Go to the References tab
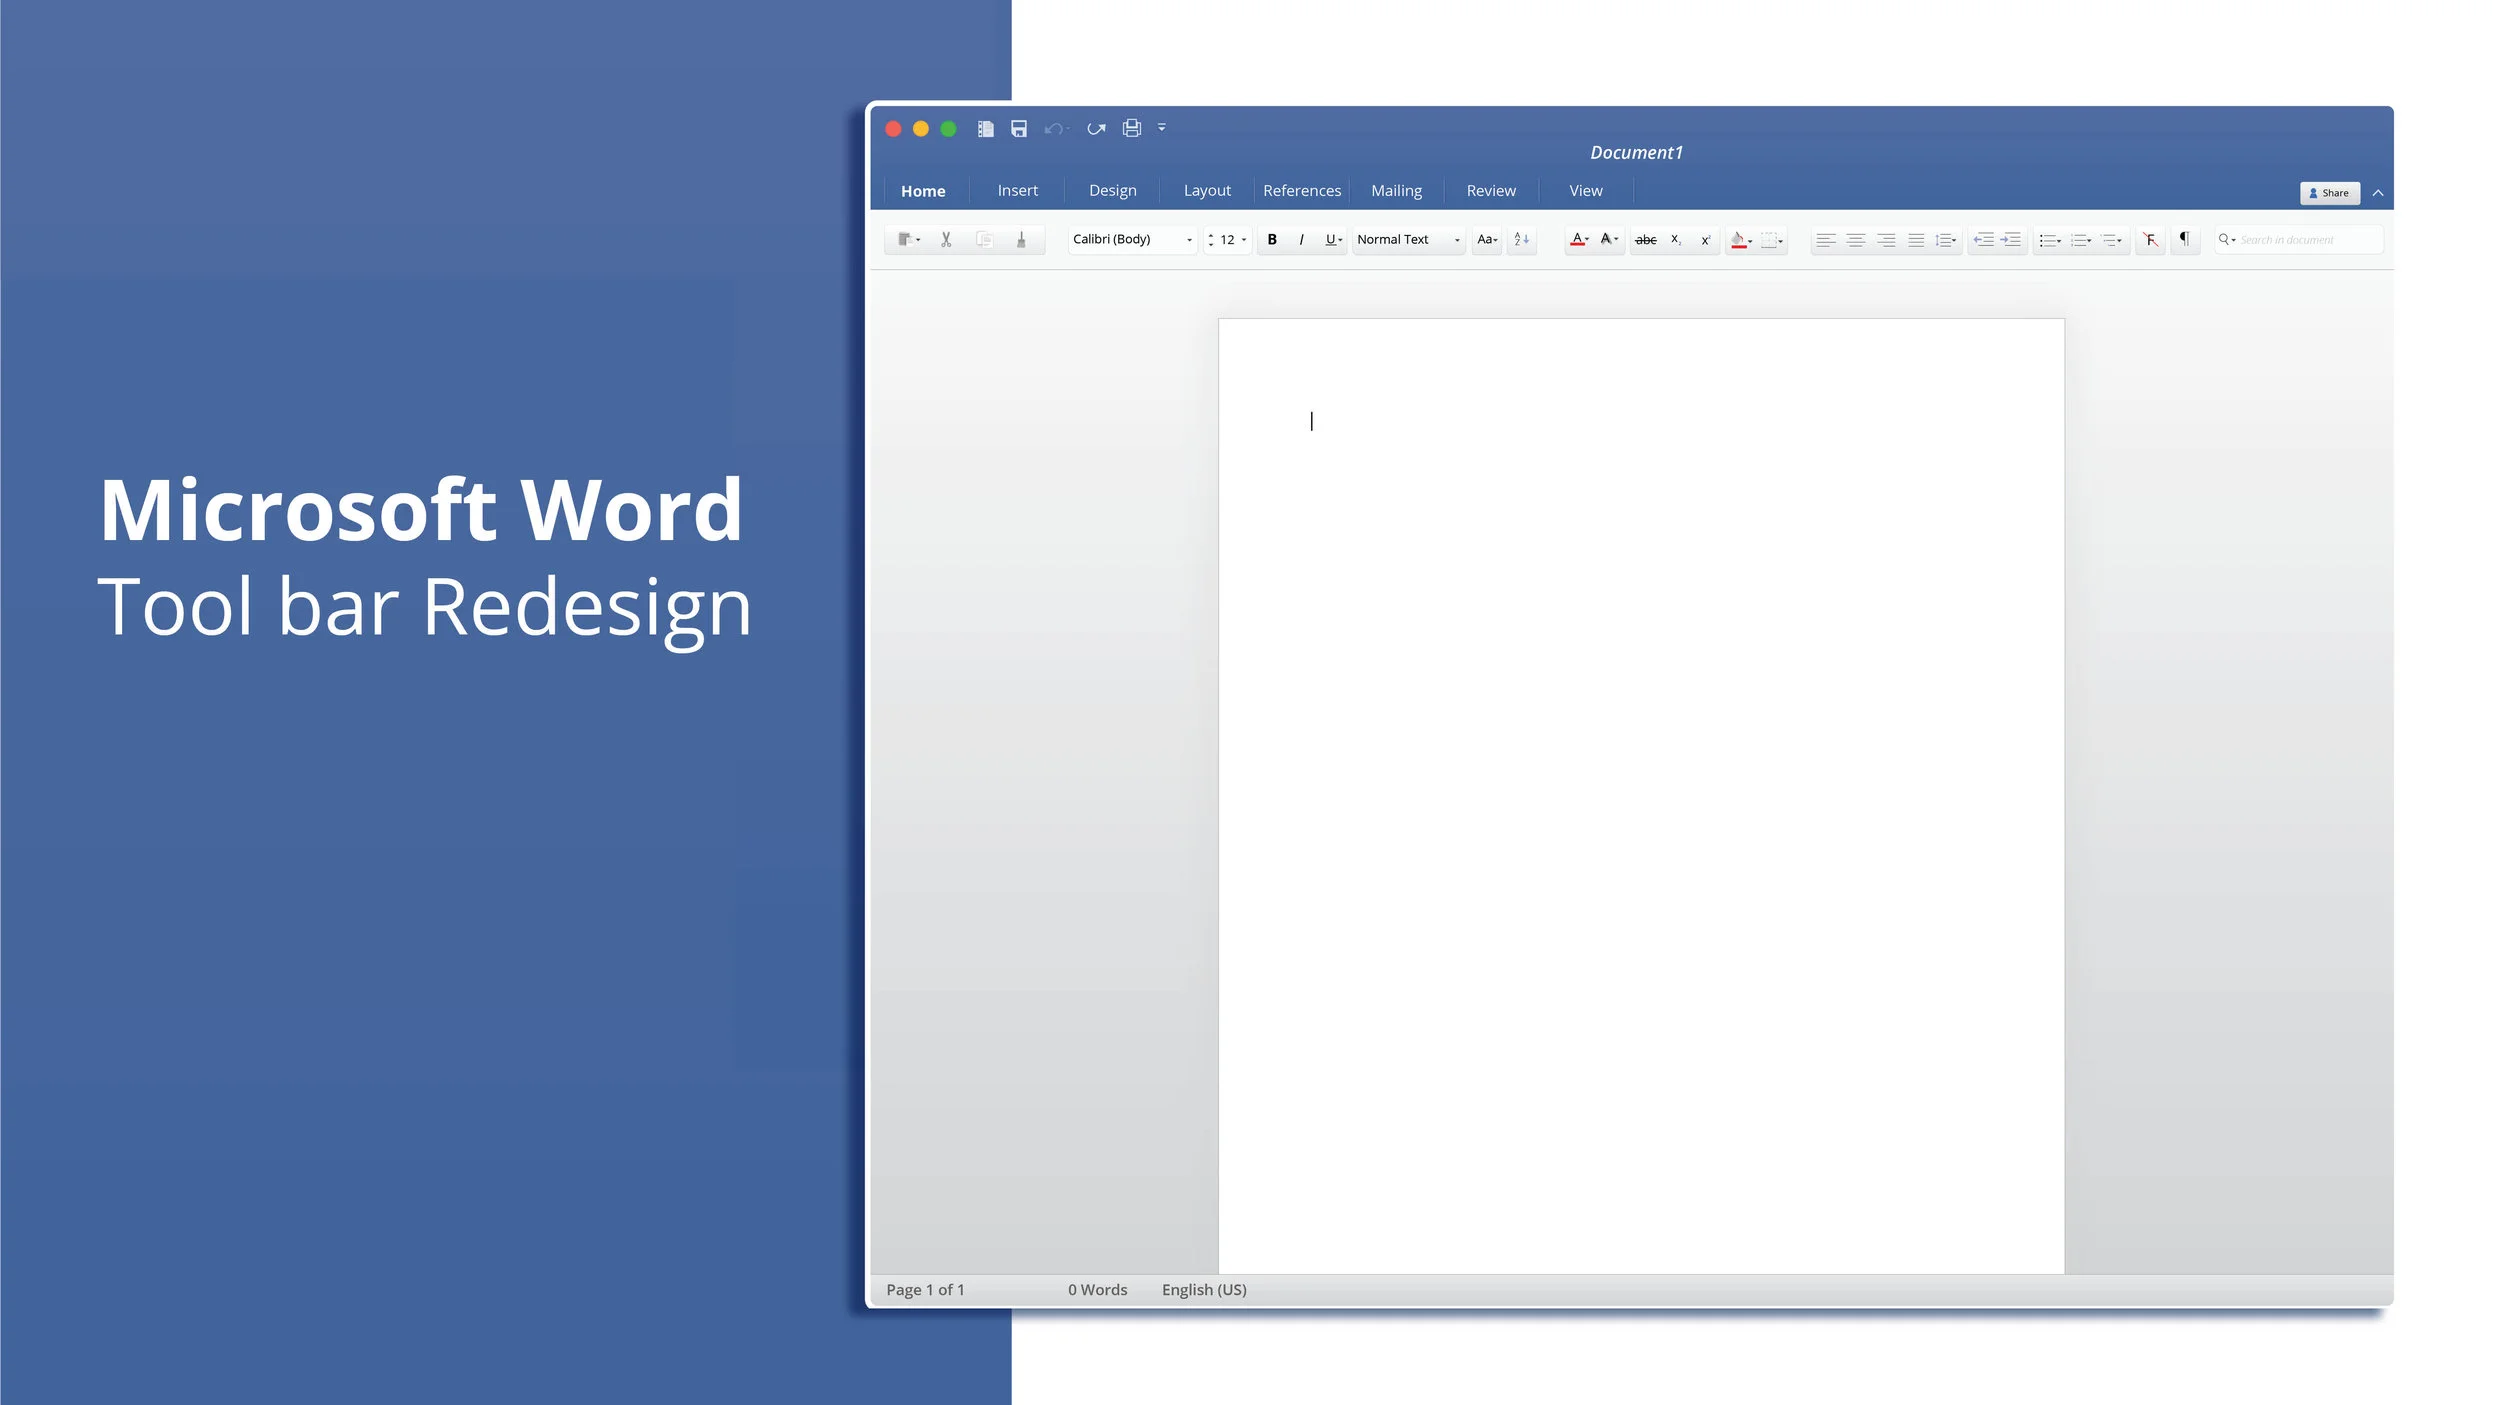This screenshot has height=1405, width=2500. tap(1302, 191)
